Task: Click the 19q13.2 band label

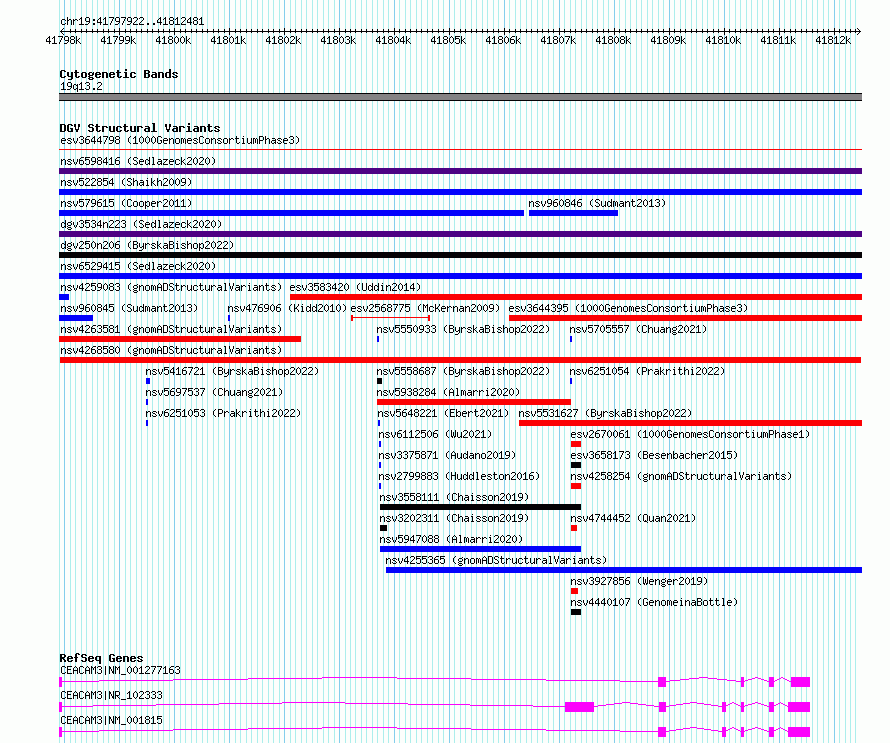Action: point(81,86)
